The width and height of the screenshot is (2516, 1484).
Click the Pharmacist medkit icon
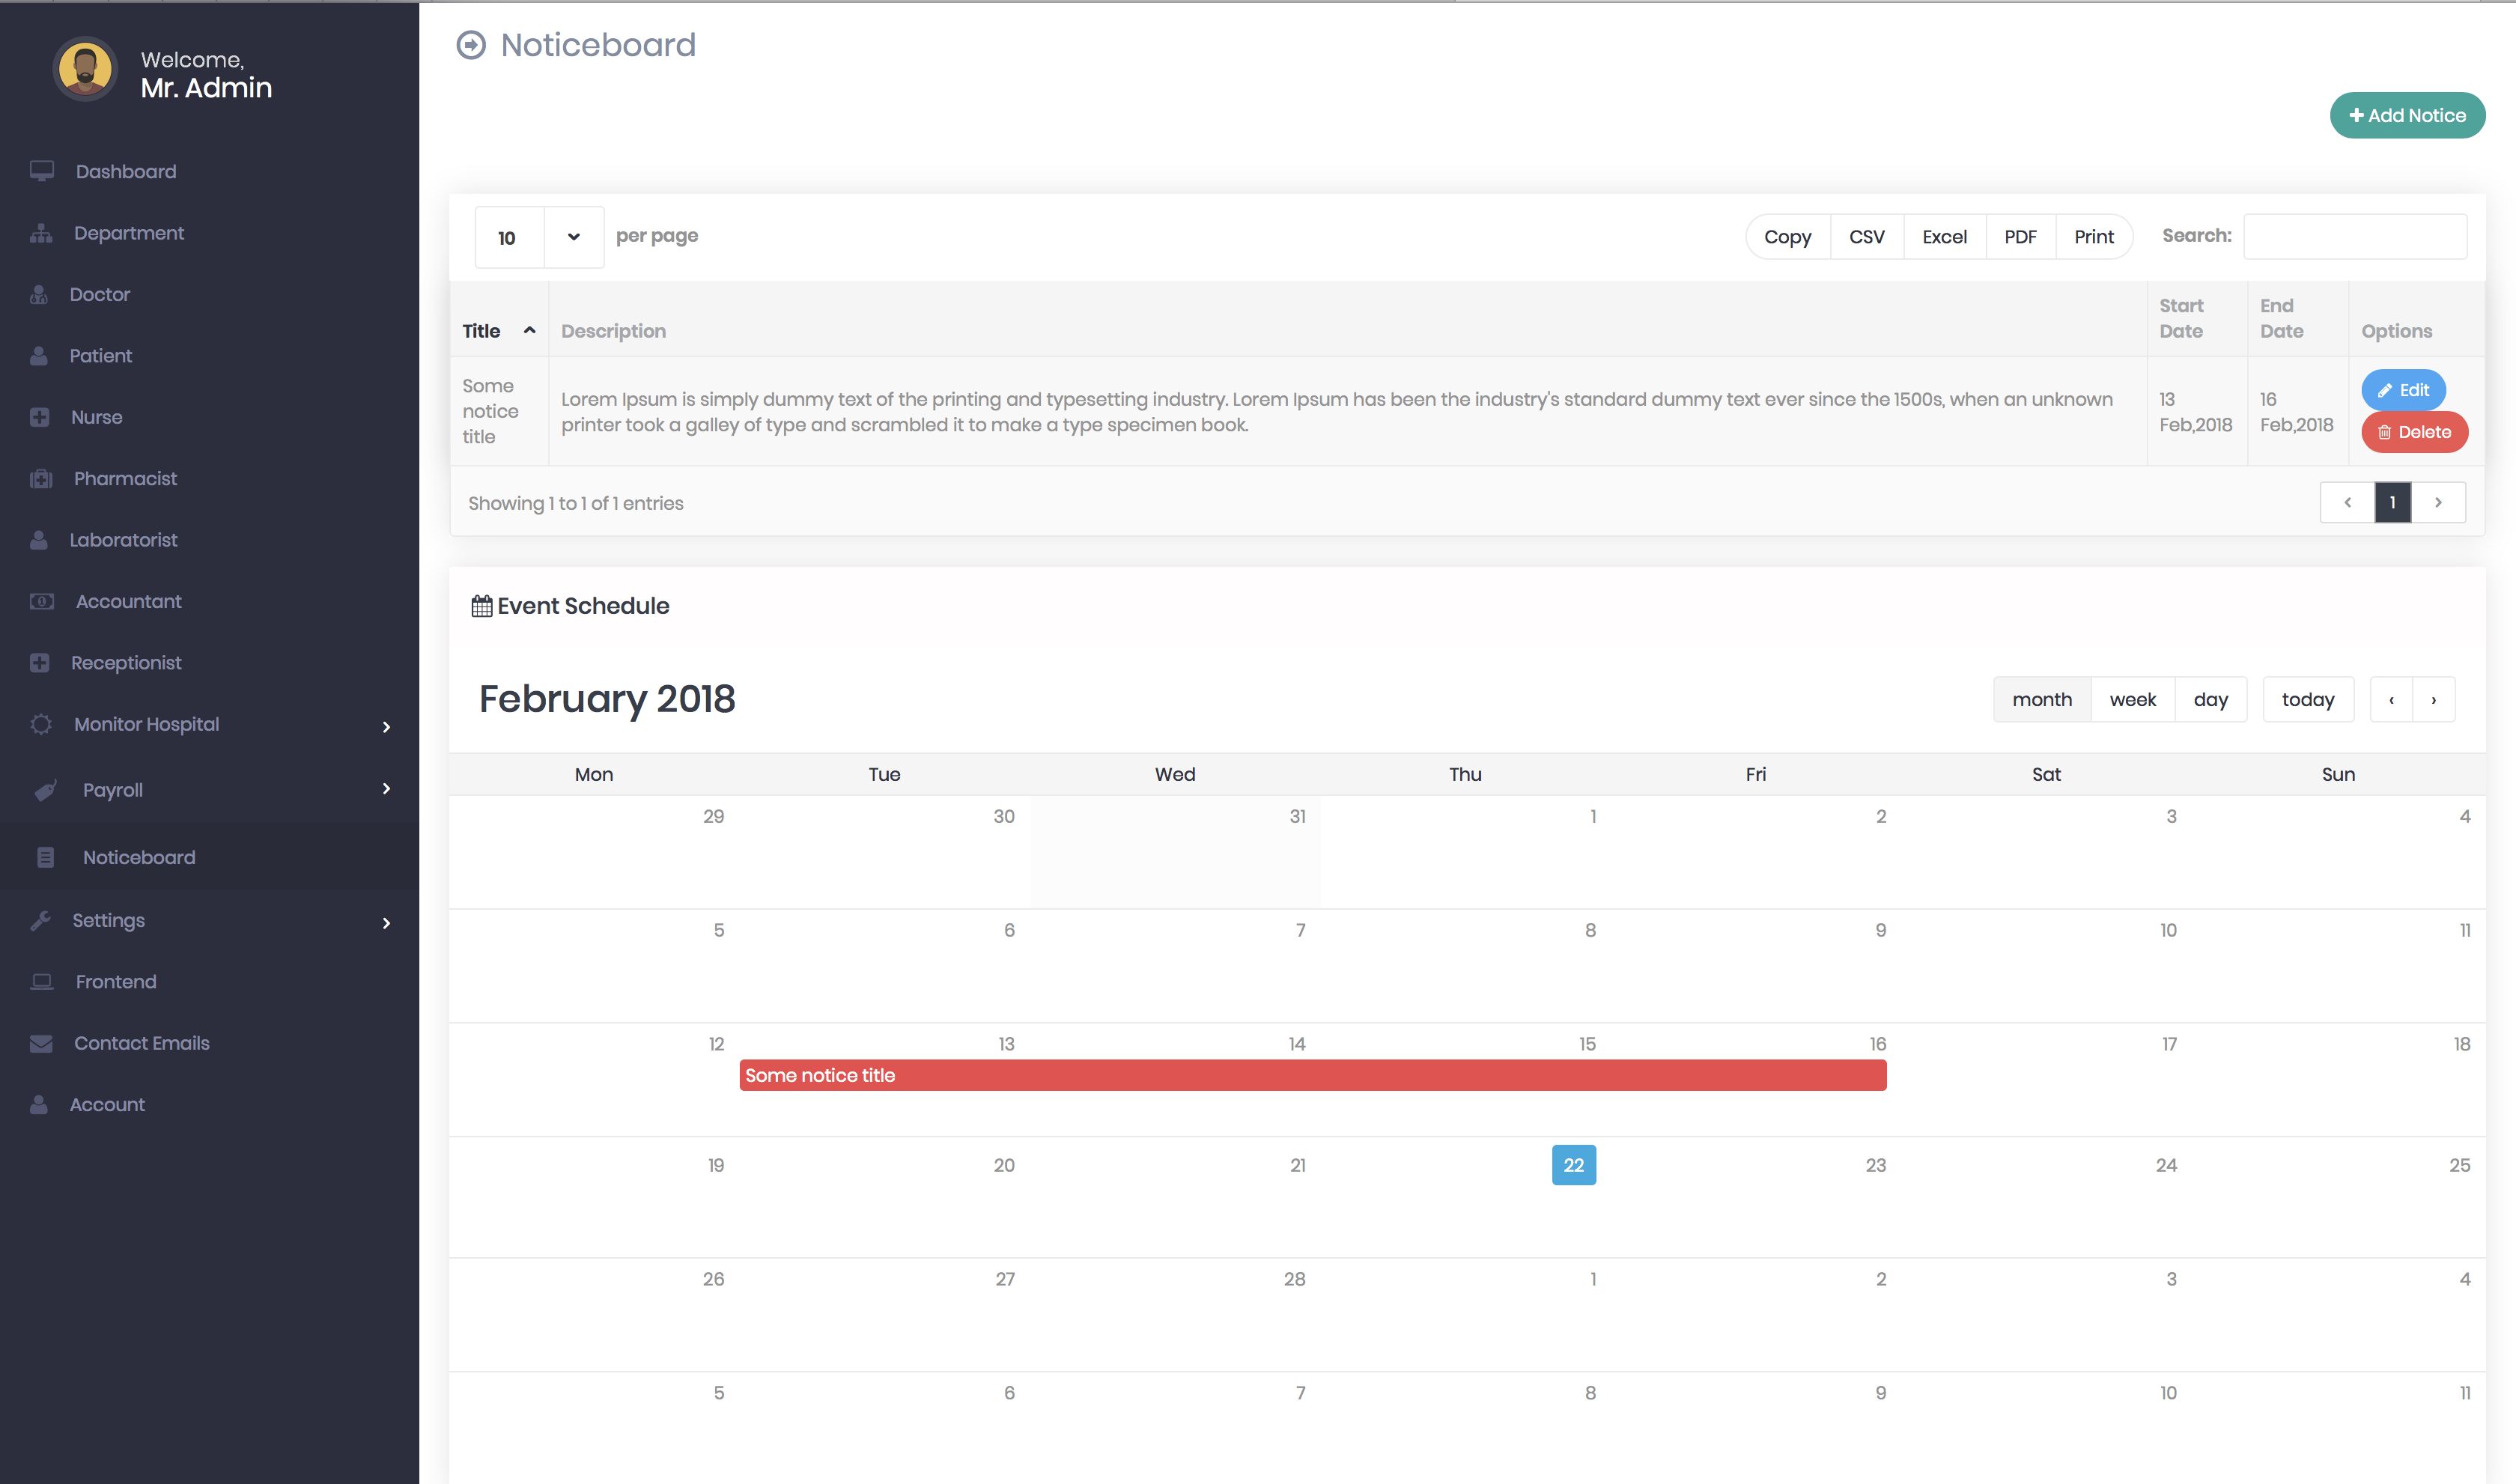41,479
